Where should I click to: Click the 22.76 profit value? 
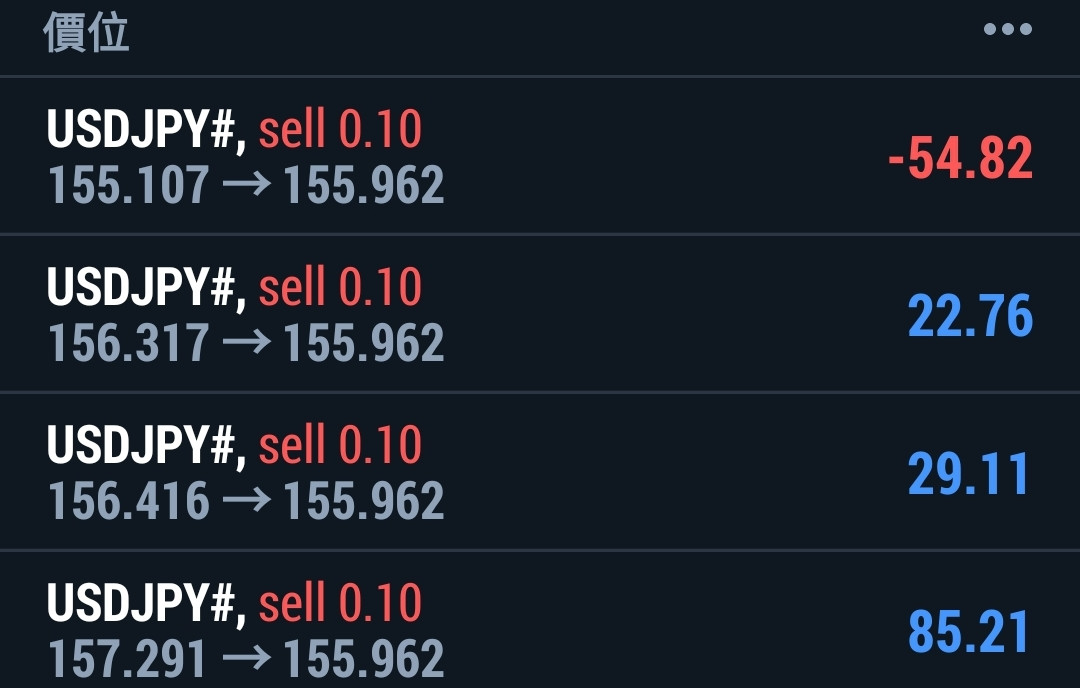[970, 317]
